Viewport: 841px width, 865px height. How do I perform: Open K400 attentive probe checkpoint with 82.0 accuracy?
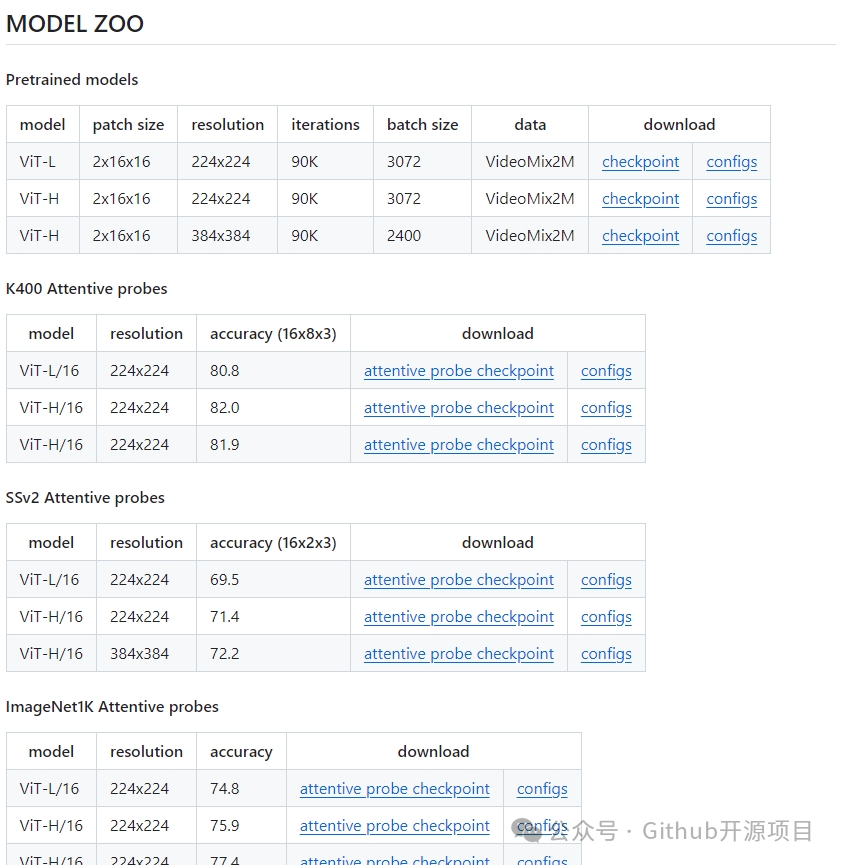point(459,408)
